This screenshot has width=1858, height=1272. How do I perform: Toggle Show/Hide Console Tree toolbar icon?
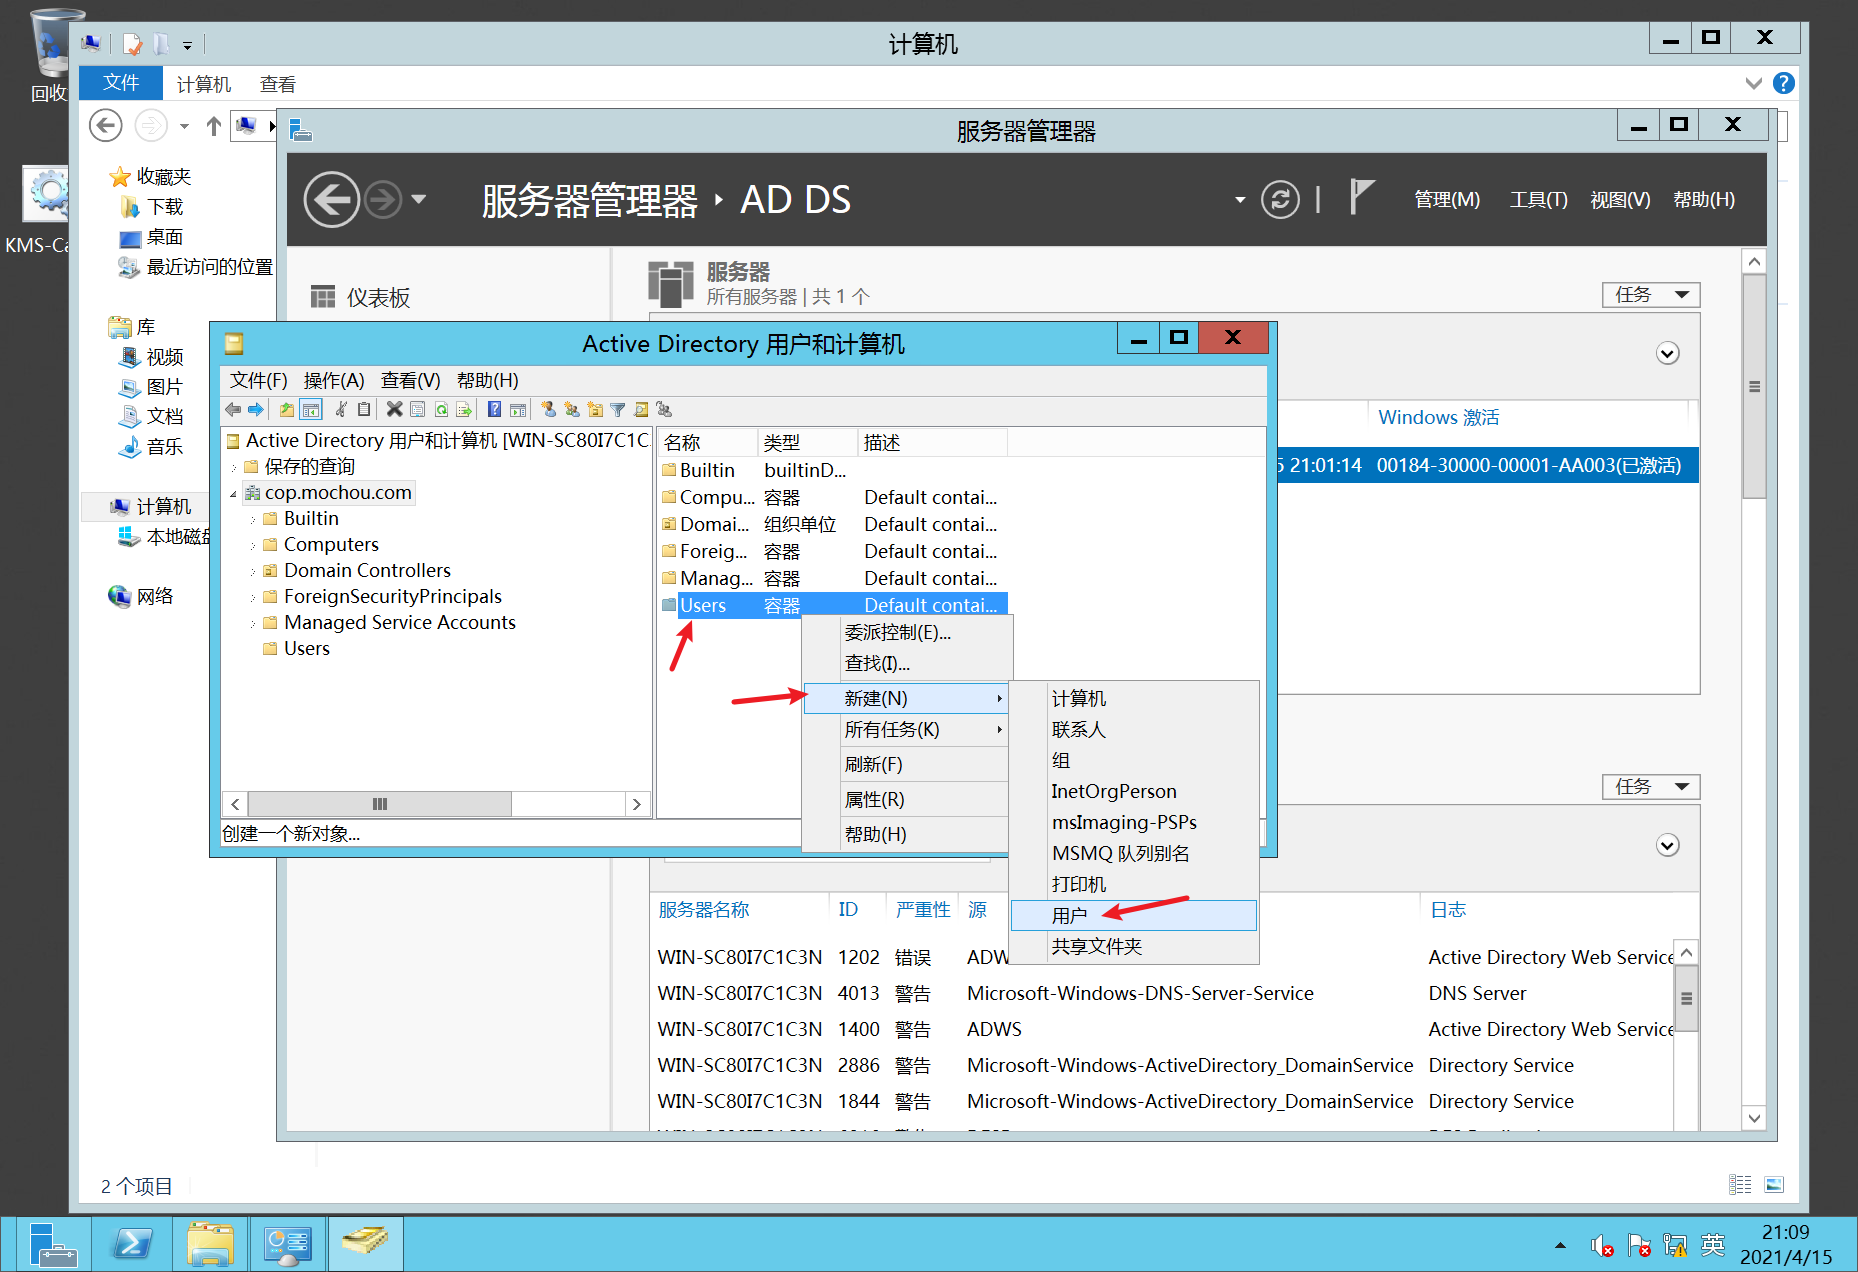[311, 409]
